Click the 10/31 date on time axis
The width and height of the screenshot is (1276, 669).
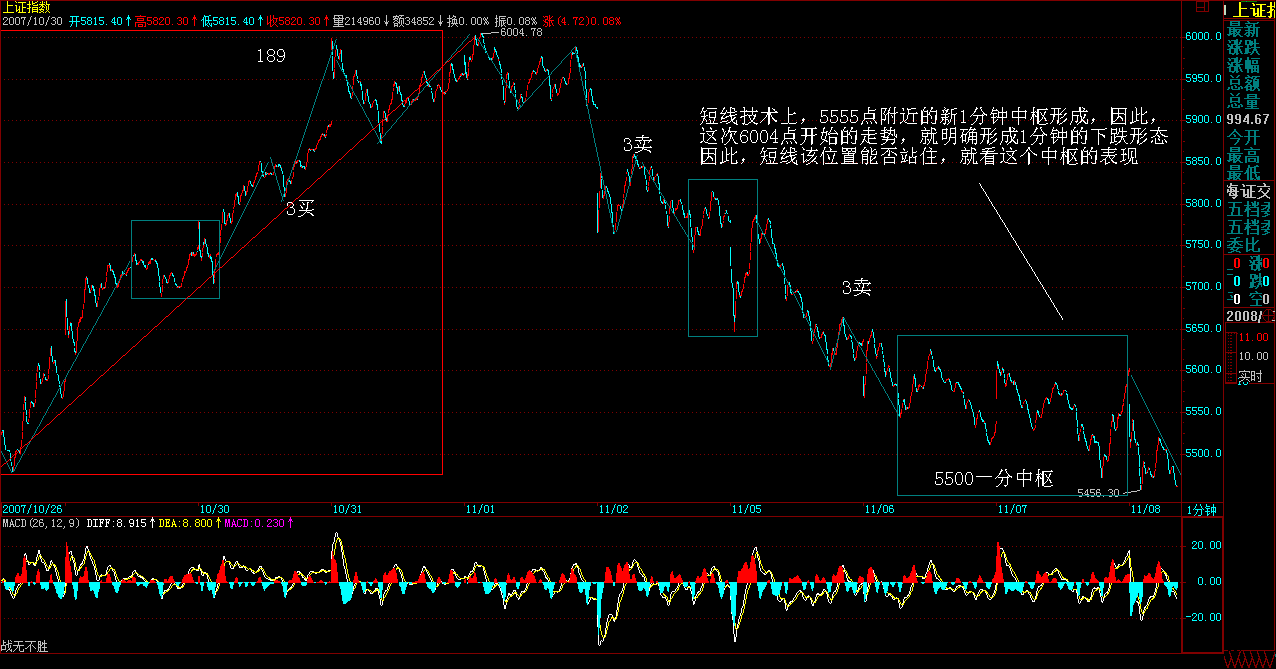(x=347, y=509)
